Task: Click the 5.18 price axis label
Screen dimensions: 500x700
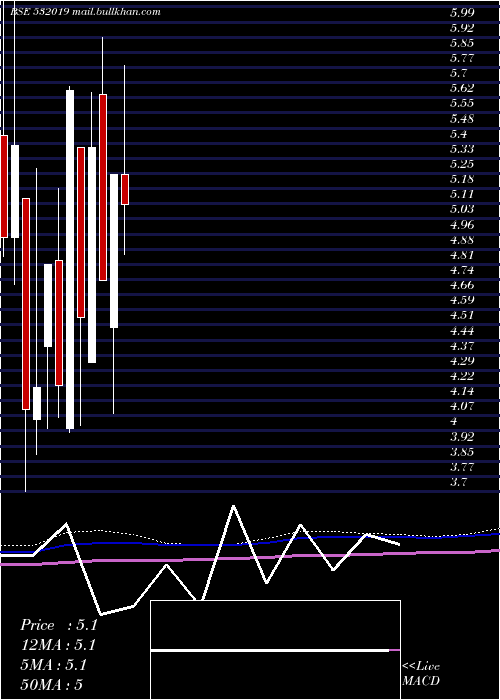Action: click(462, 179)
